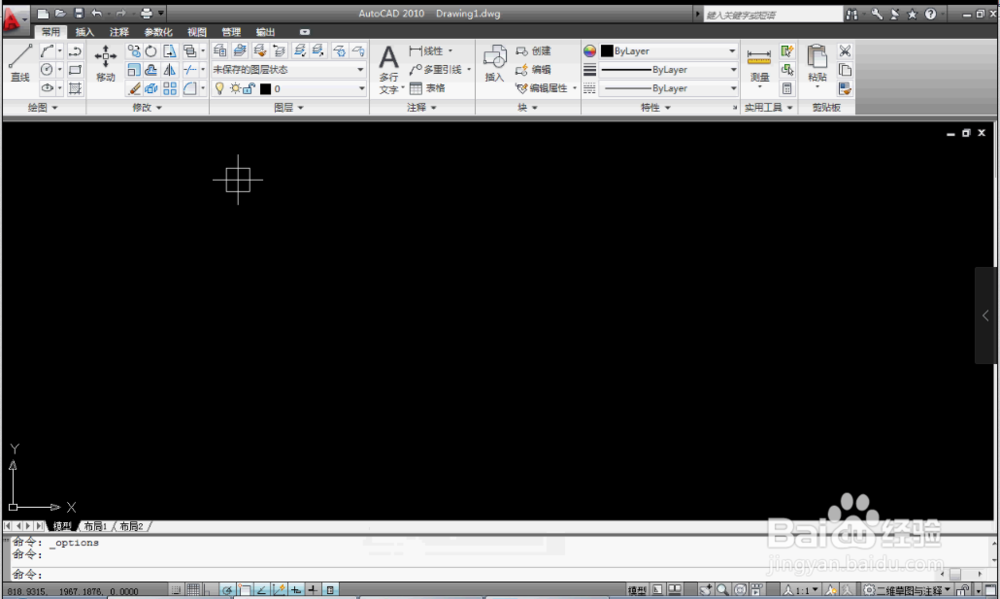Toggle Snap mode in status bar
1000x599 pixels.
(x=176, y=590)
